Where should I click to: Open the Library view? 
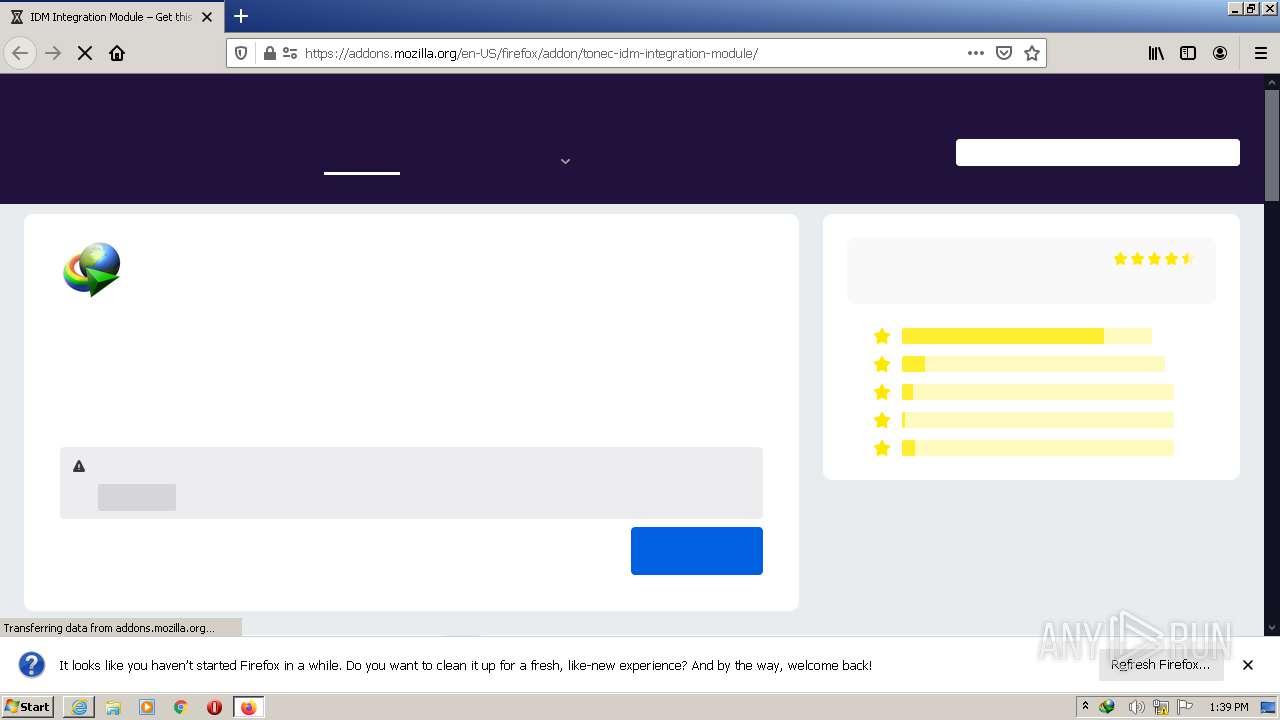coord(1156,53)
